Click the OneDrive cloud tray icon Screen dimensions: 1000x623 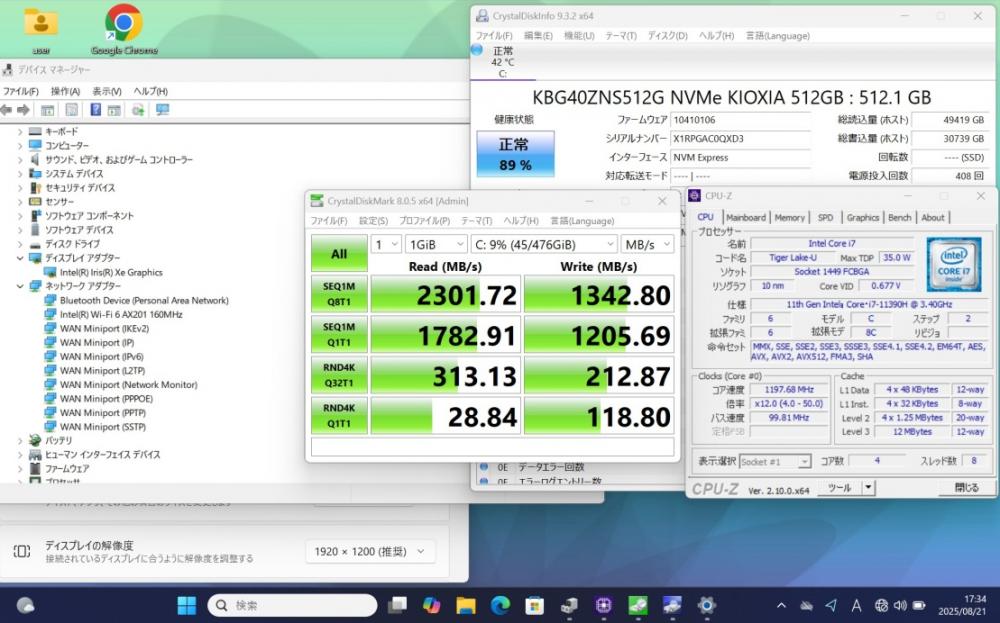(x=807, y=605)
